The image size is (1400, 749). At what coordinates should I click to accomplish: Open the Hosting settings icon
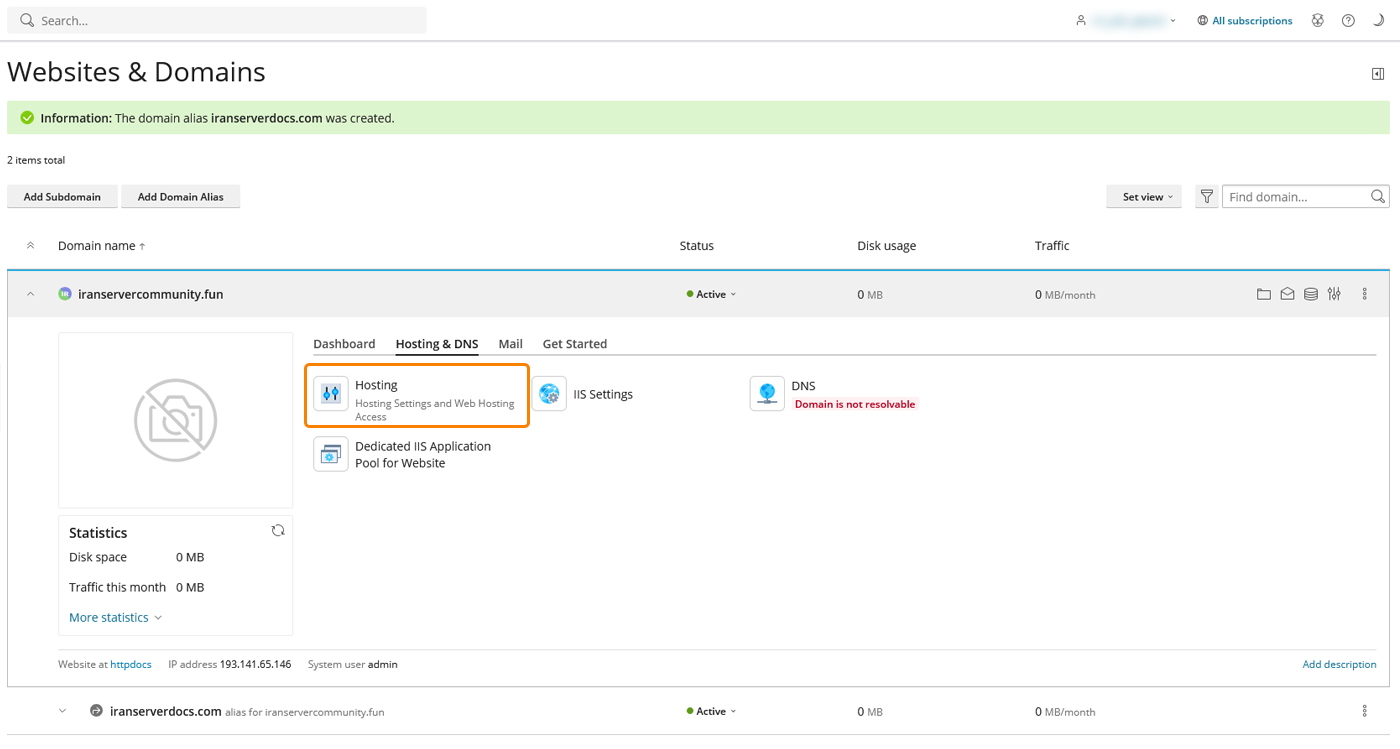click(x=331, y=394)
